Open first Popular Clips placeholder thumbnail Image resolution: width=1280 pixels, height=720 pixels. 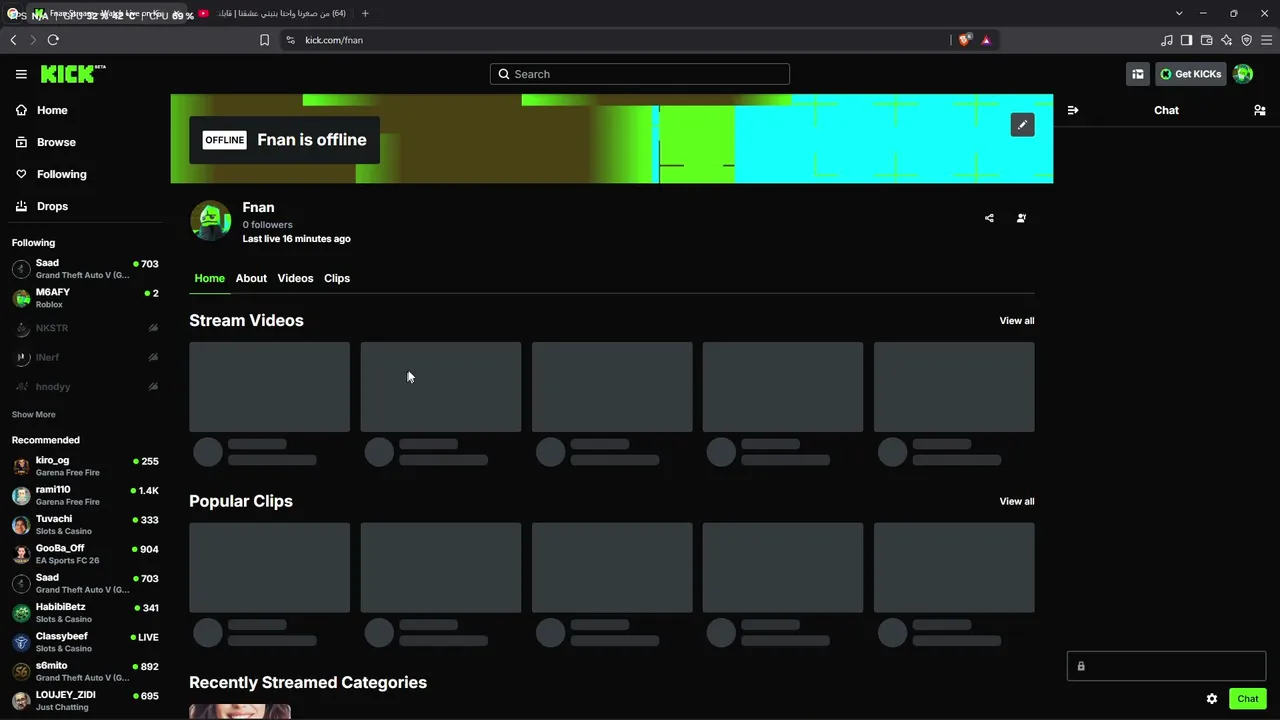tap(270, 567)
